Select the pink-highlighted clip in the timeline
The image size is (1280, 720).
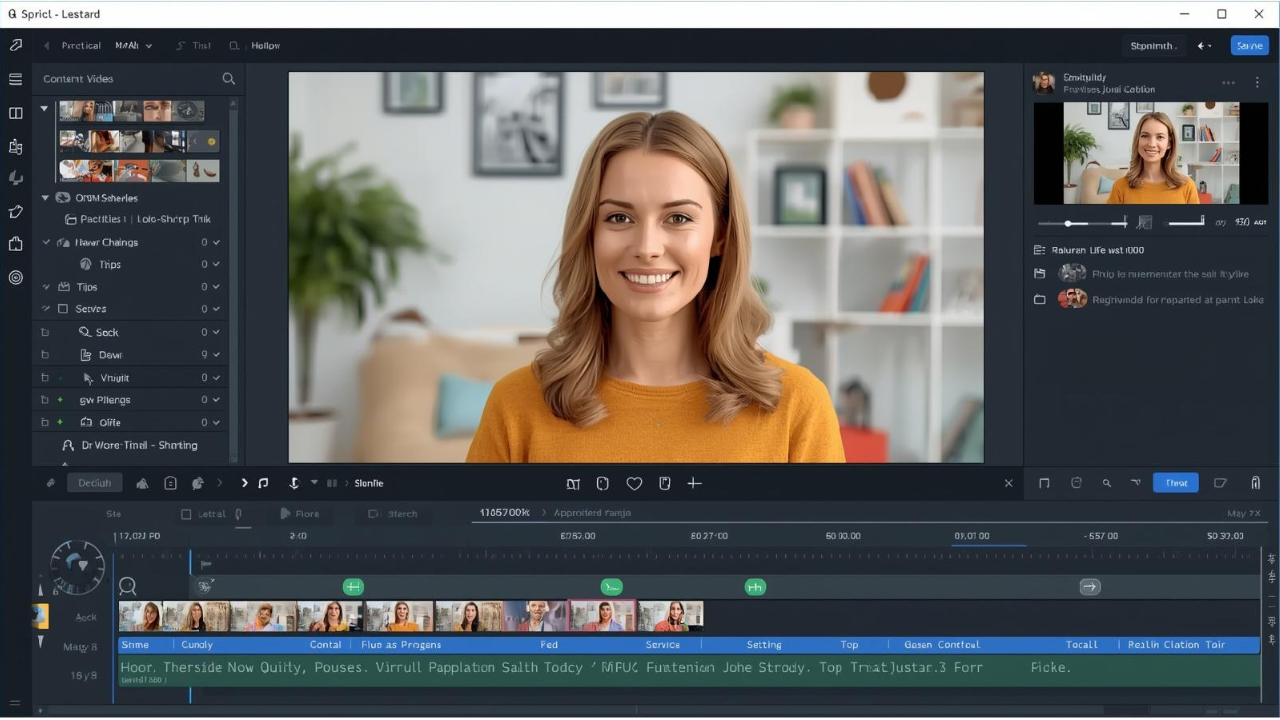click(x=602, y=616)
